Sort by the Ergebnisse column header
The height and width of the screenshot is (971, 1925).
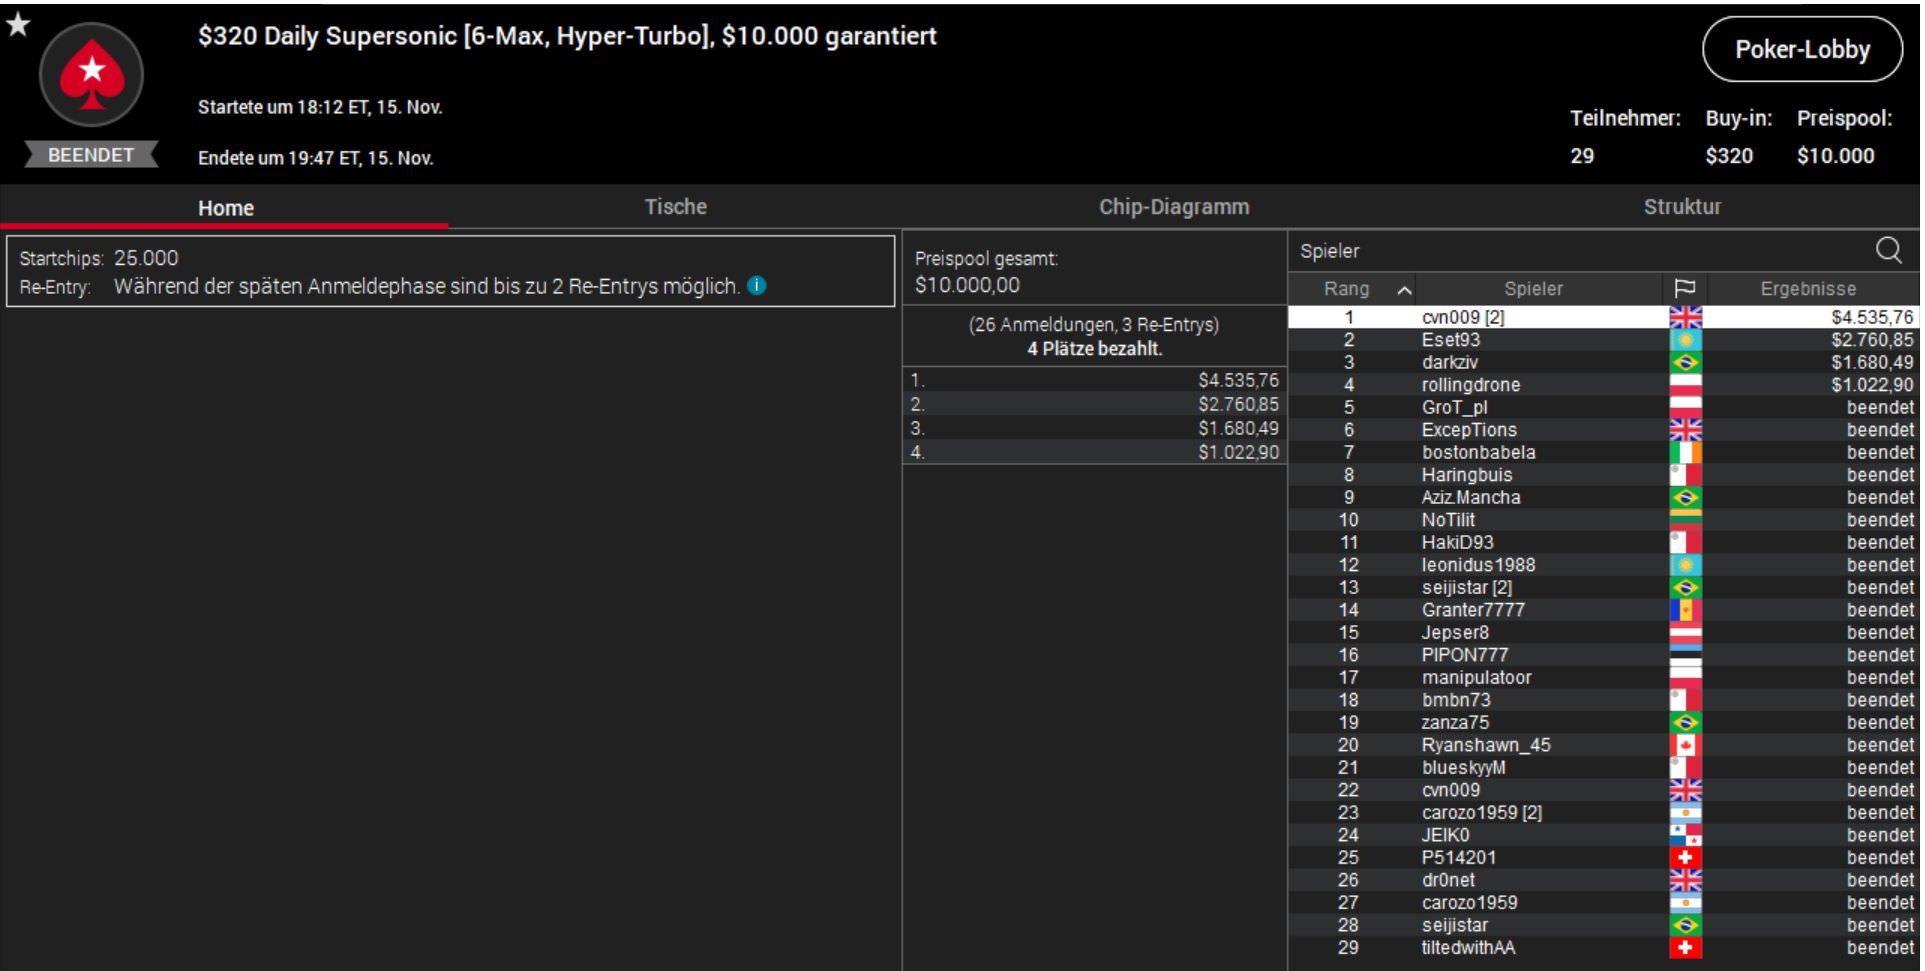[1807, 289]
